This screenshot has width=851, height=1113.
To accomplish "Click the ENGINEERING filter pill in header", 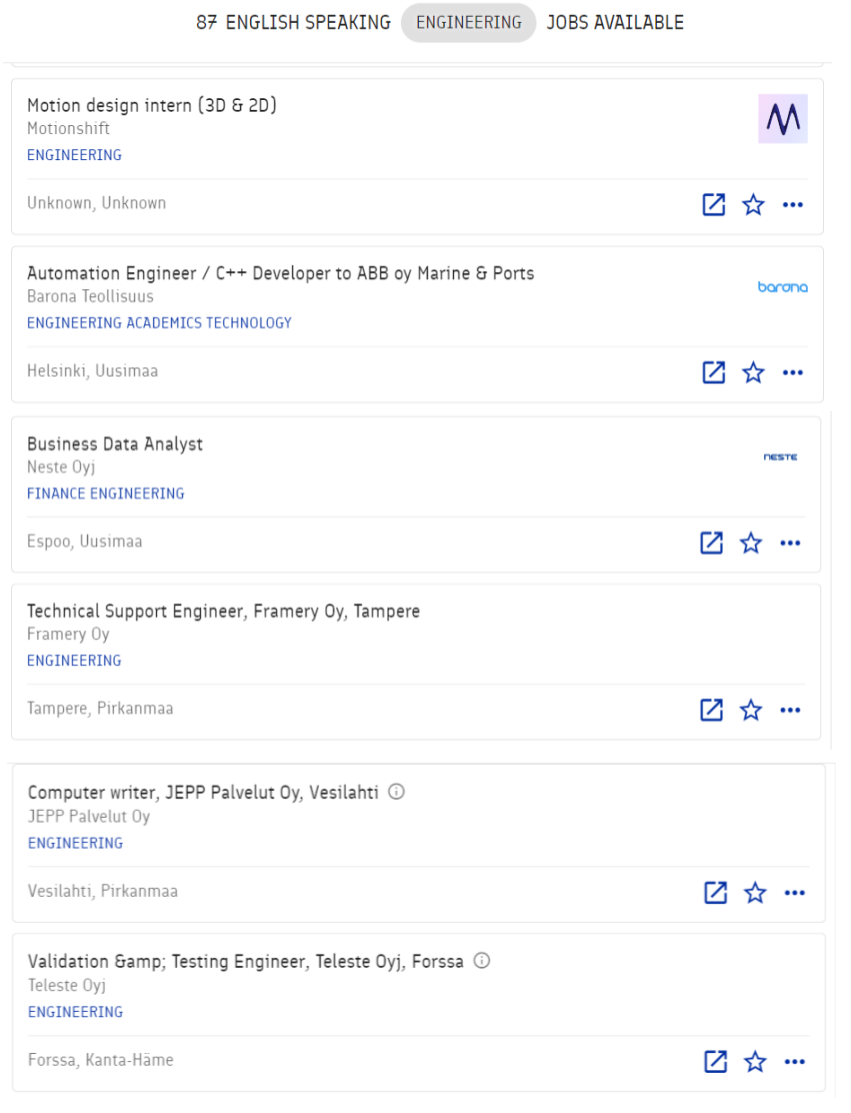I will click(x=468, y=22).
